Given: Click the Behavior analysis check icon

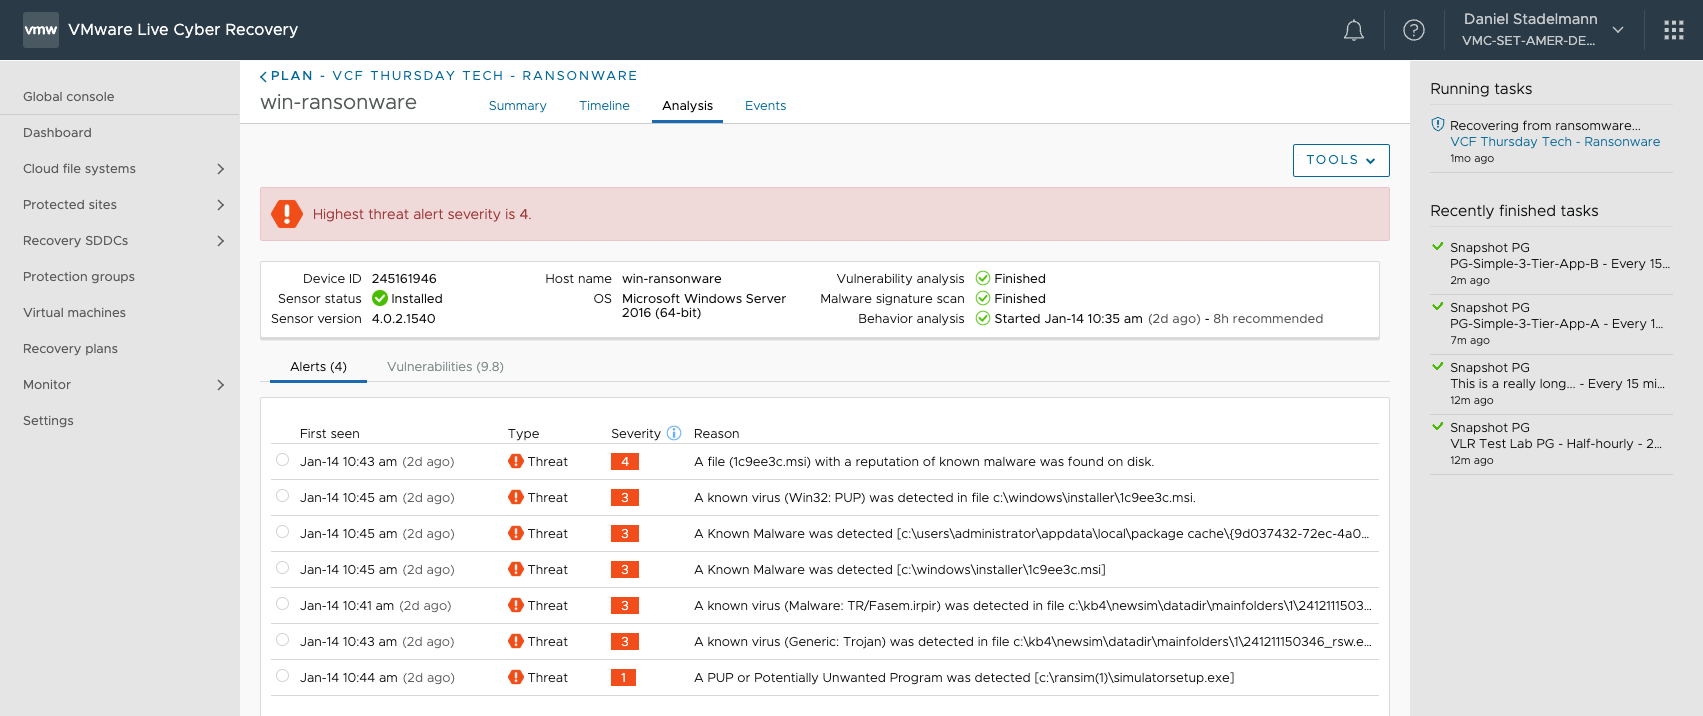Looking at the screenshot, I should (983, 318).
